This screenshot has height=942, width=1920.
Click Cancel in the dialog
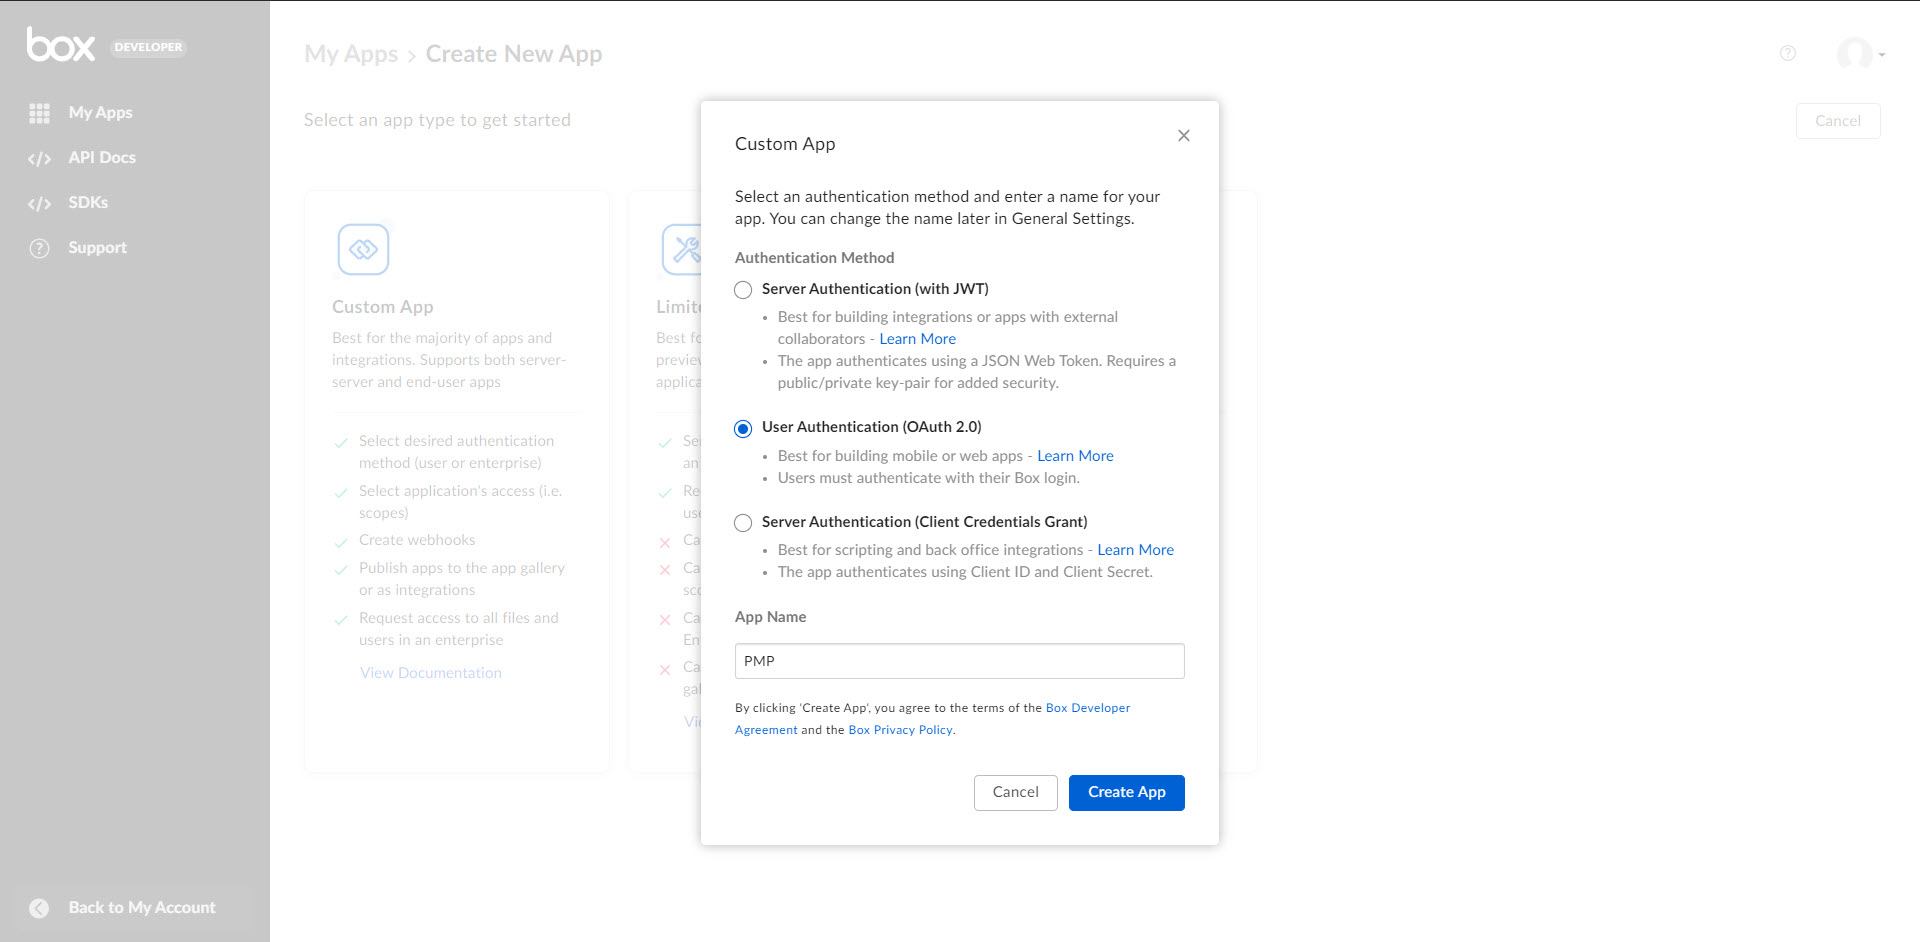[x=1015, y=792]
